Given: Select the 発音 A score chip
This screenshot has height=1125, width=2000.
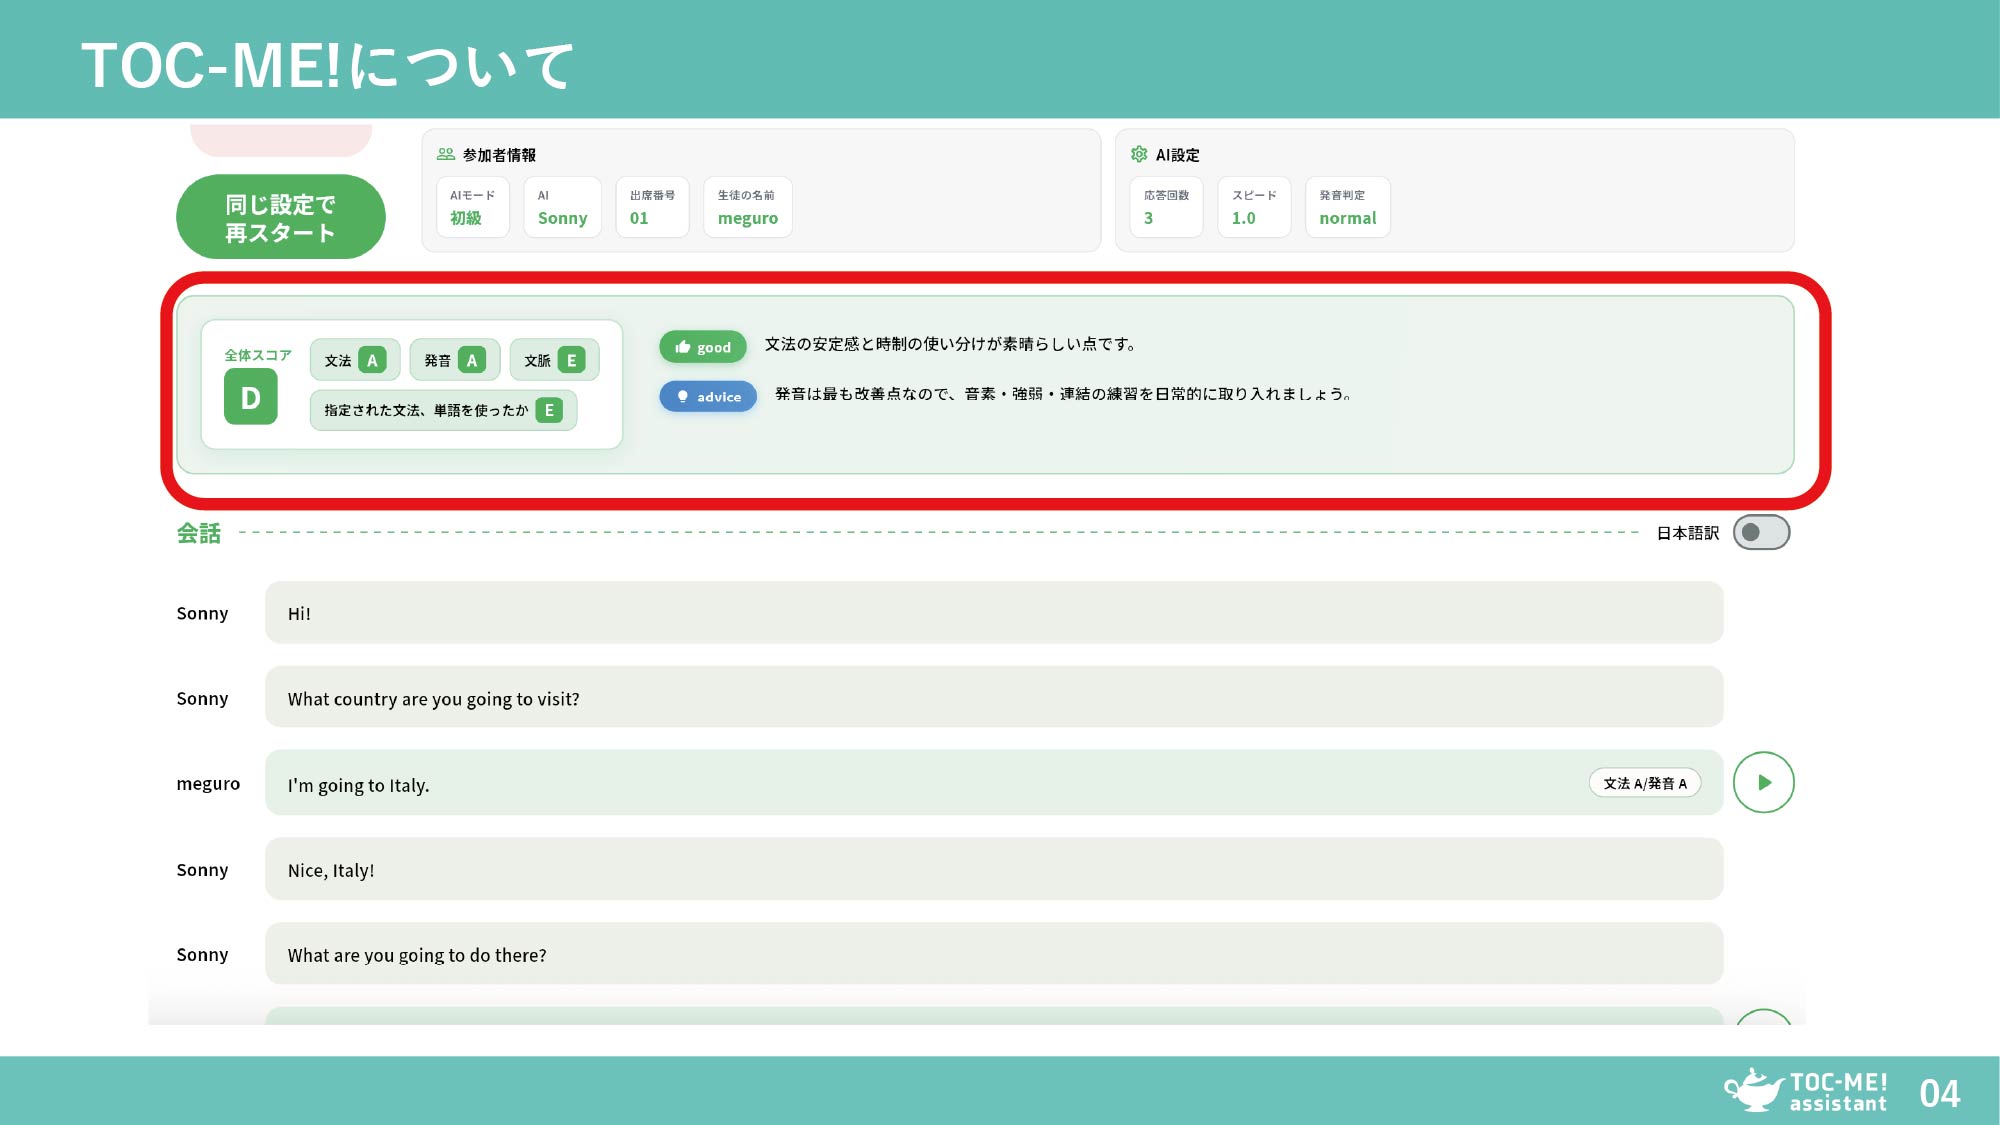Looking at the screenshot, I should coord(454,360).
